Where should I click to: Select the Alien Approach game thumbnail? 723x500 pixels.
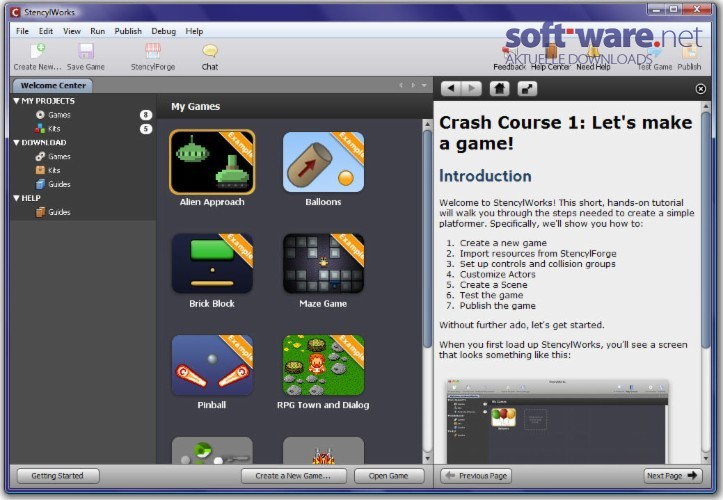pyautogui.click(x=212, y=162)
